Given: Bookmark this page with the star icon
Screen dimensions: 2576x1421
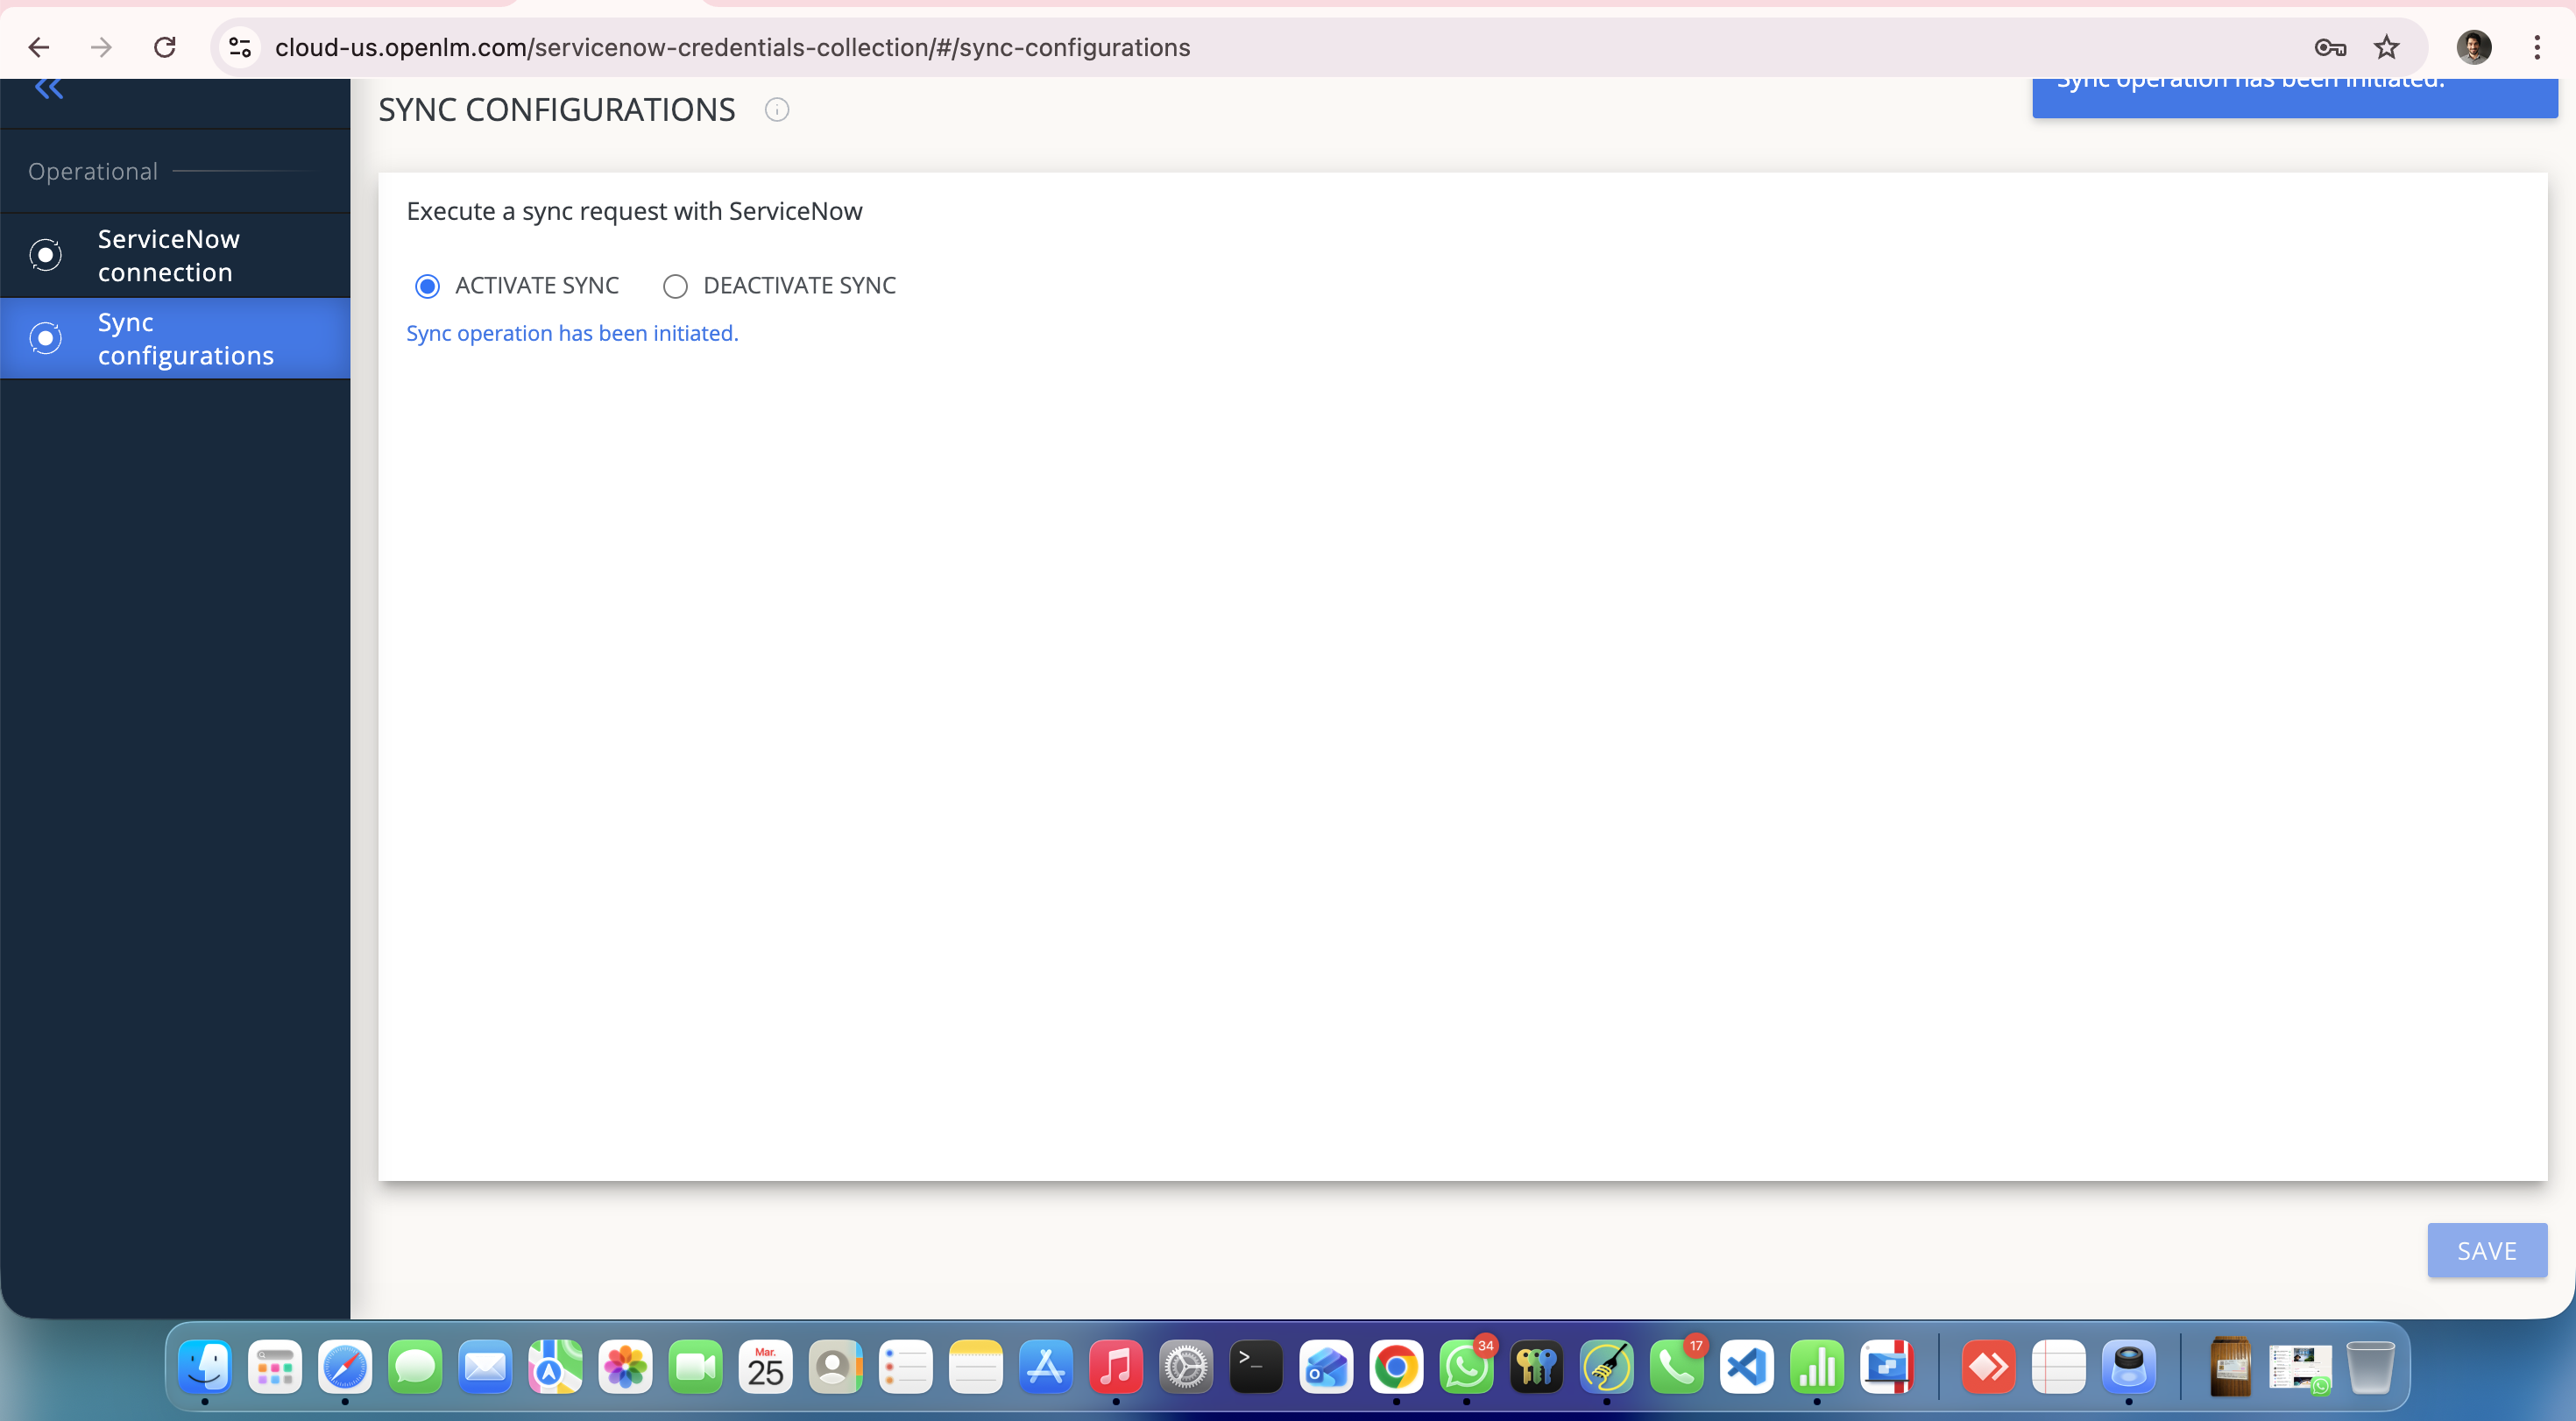Looking at the screenshot, I should pyautogui.click(x=2386, y=47).
